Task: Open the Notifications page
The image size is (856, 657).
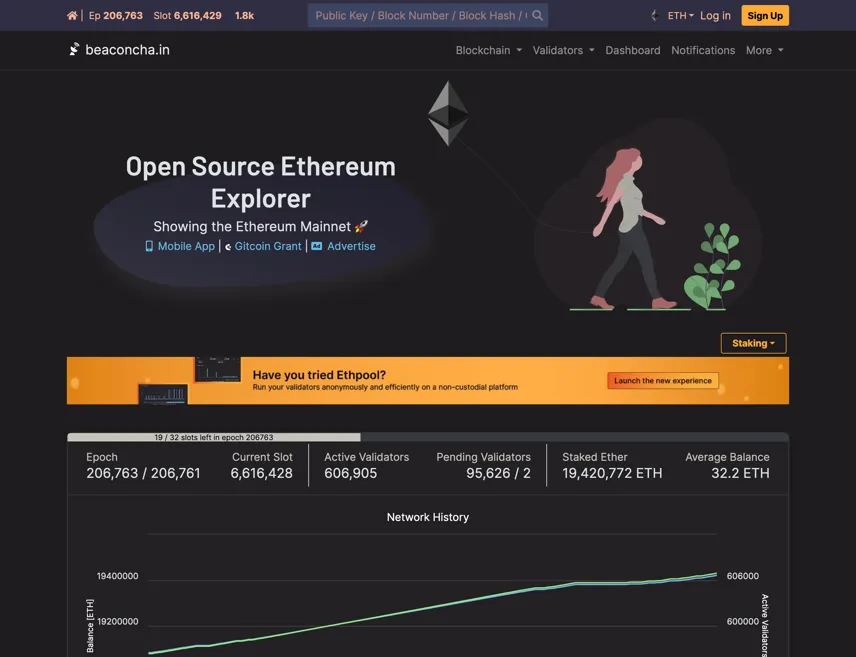Action: coord(703,50)
